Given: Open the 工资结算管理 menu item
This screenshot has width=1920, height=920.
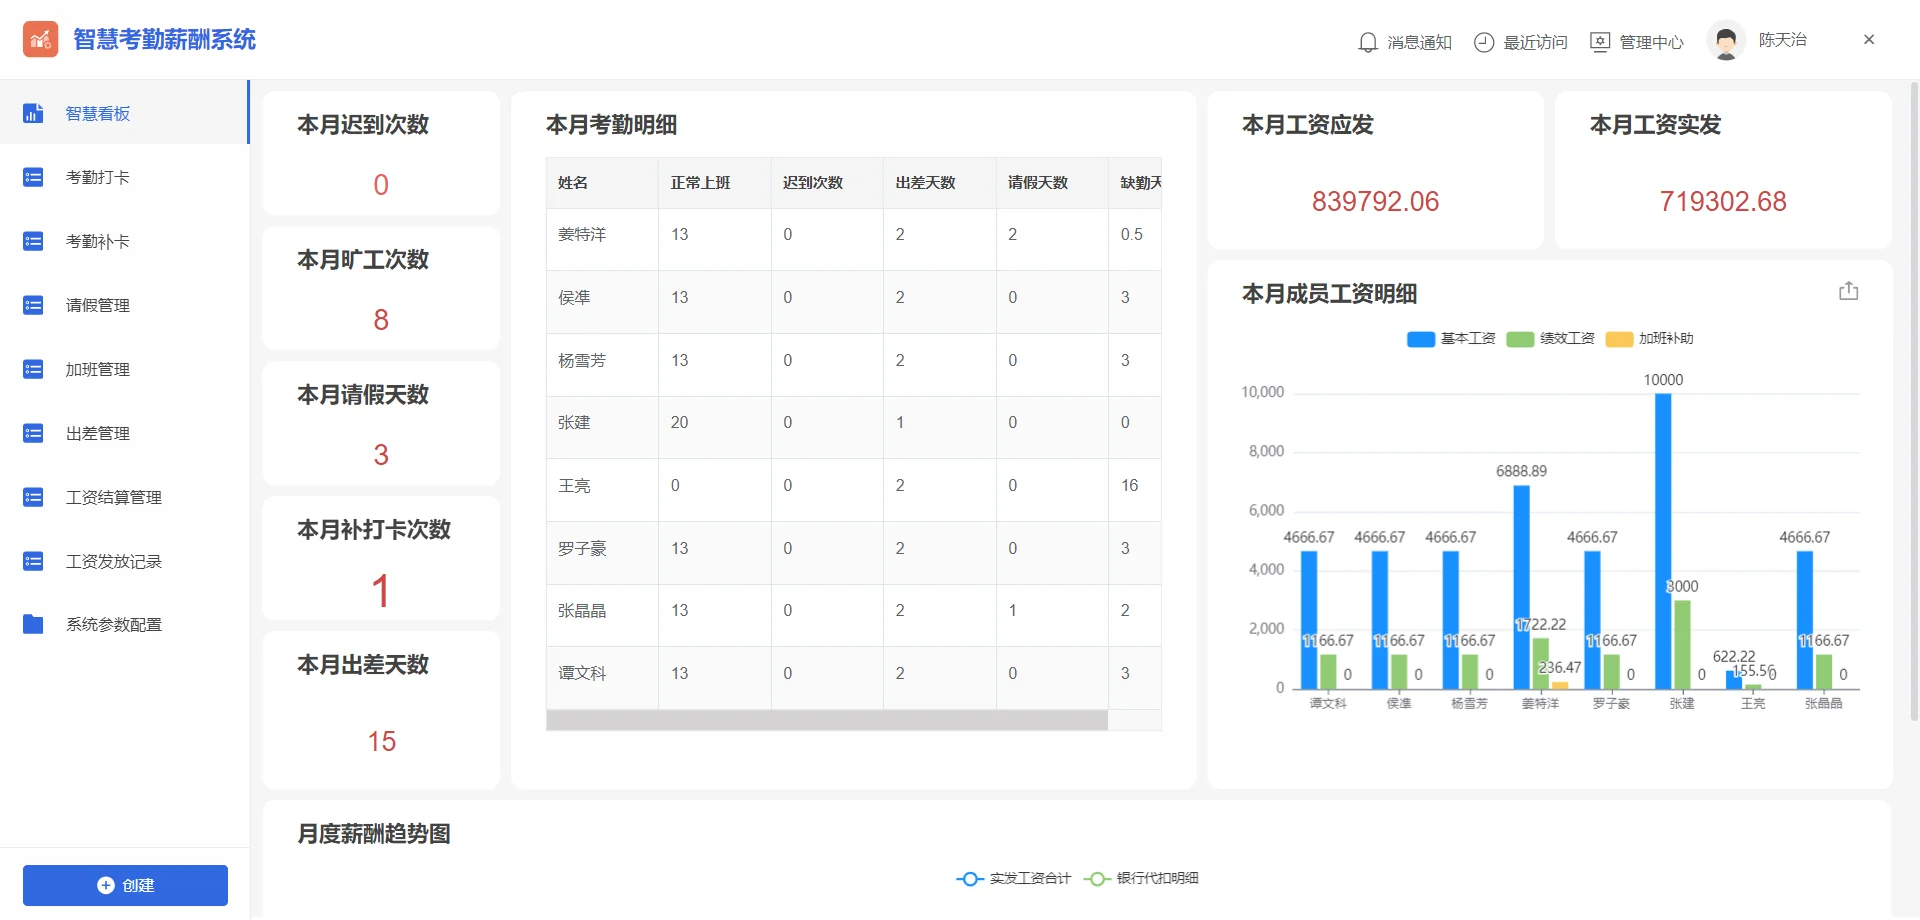Looking at the screenshot, I should (124, 497).
